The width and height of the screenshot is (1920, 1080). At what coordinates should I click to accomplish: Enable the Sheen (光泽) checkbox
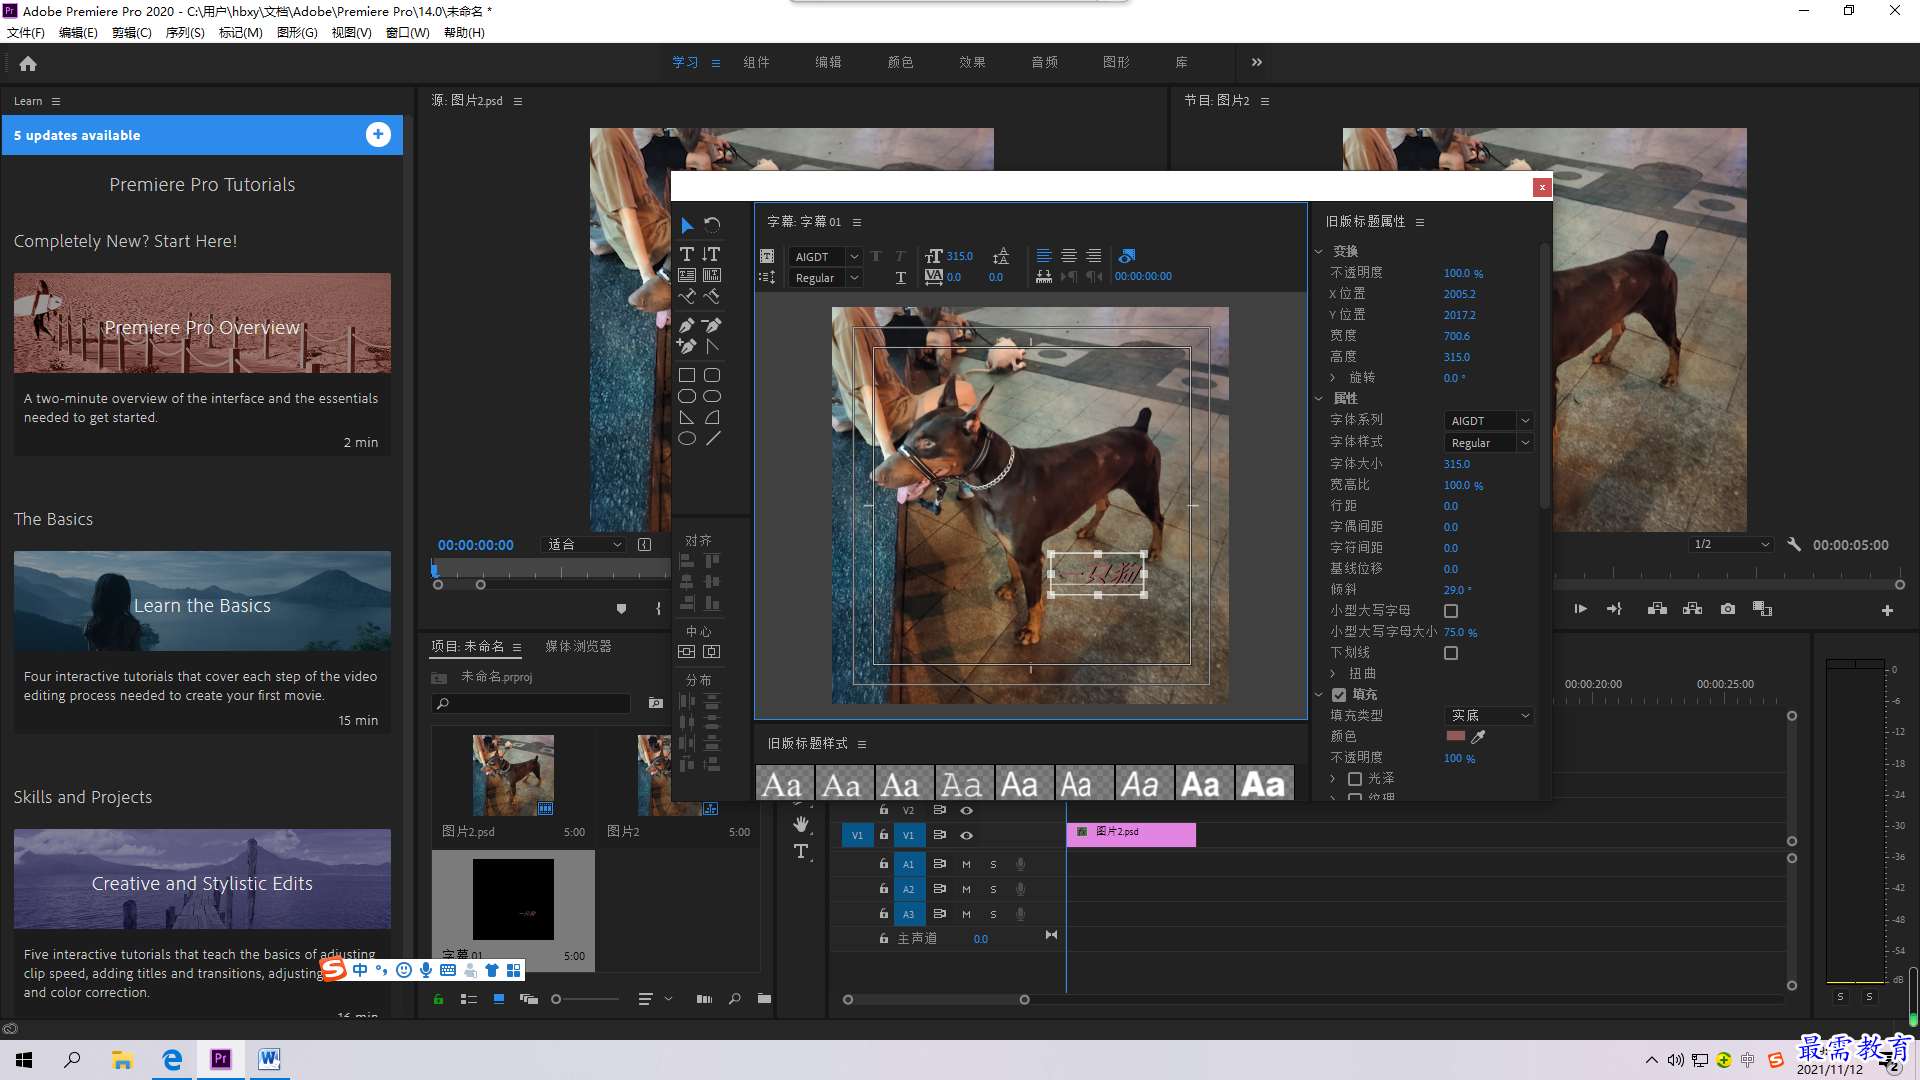point(1355,778)
